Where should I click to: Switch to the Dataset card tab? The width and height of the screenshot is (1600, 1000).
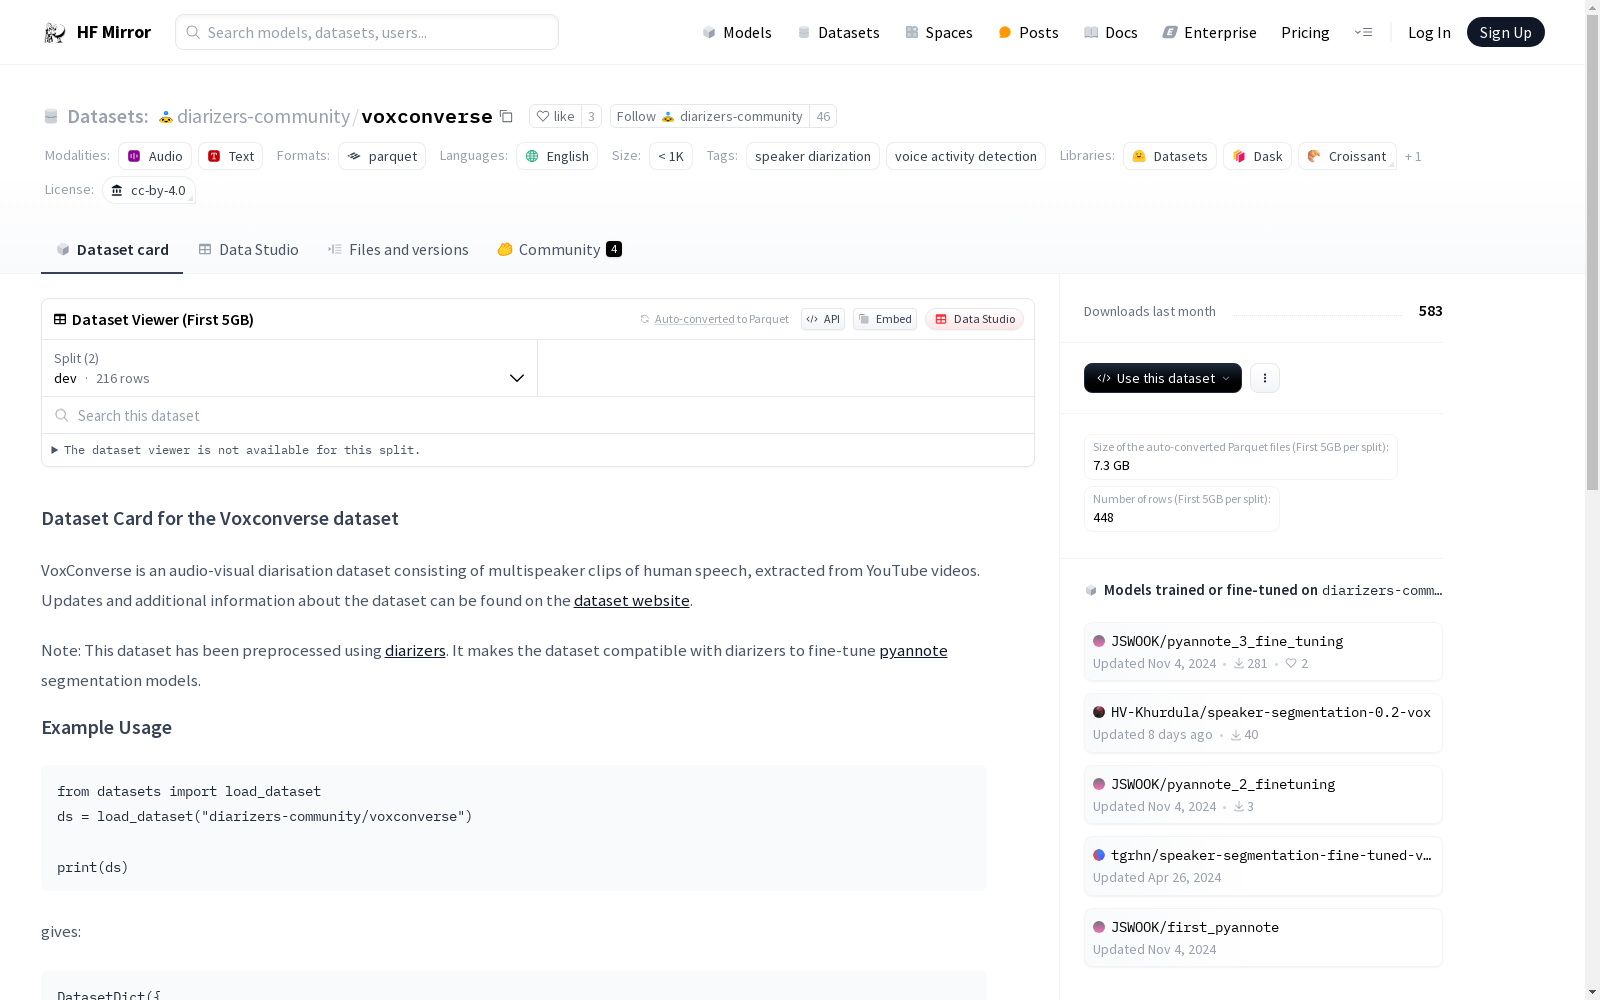(x=112, y=250)
